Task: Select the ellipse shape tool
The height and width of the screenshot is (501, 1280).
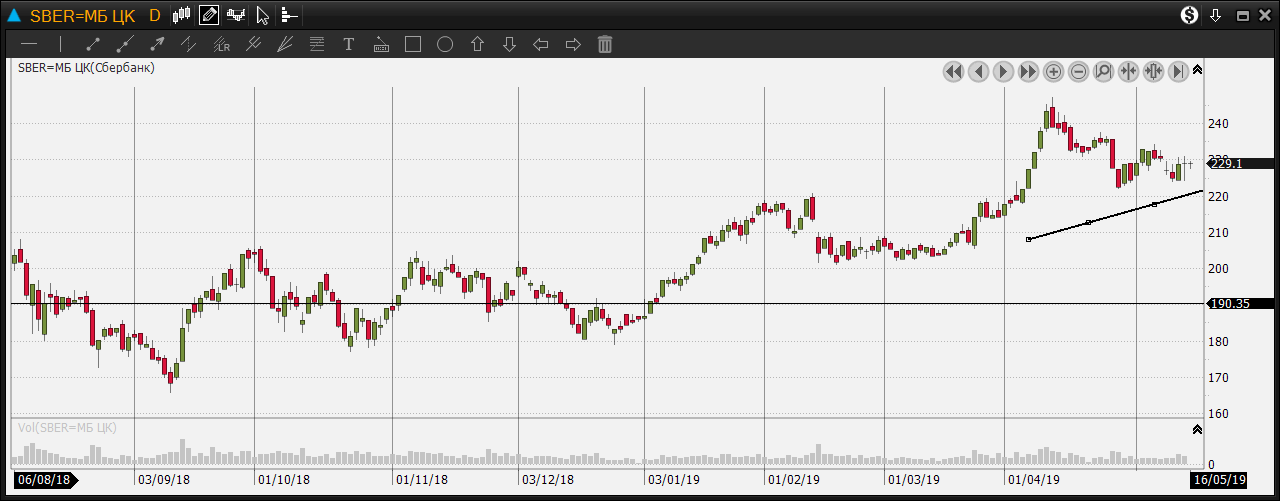Action: point(445,44)
